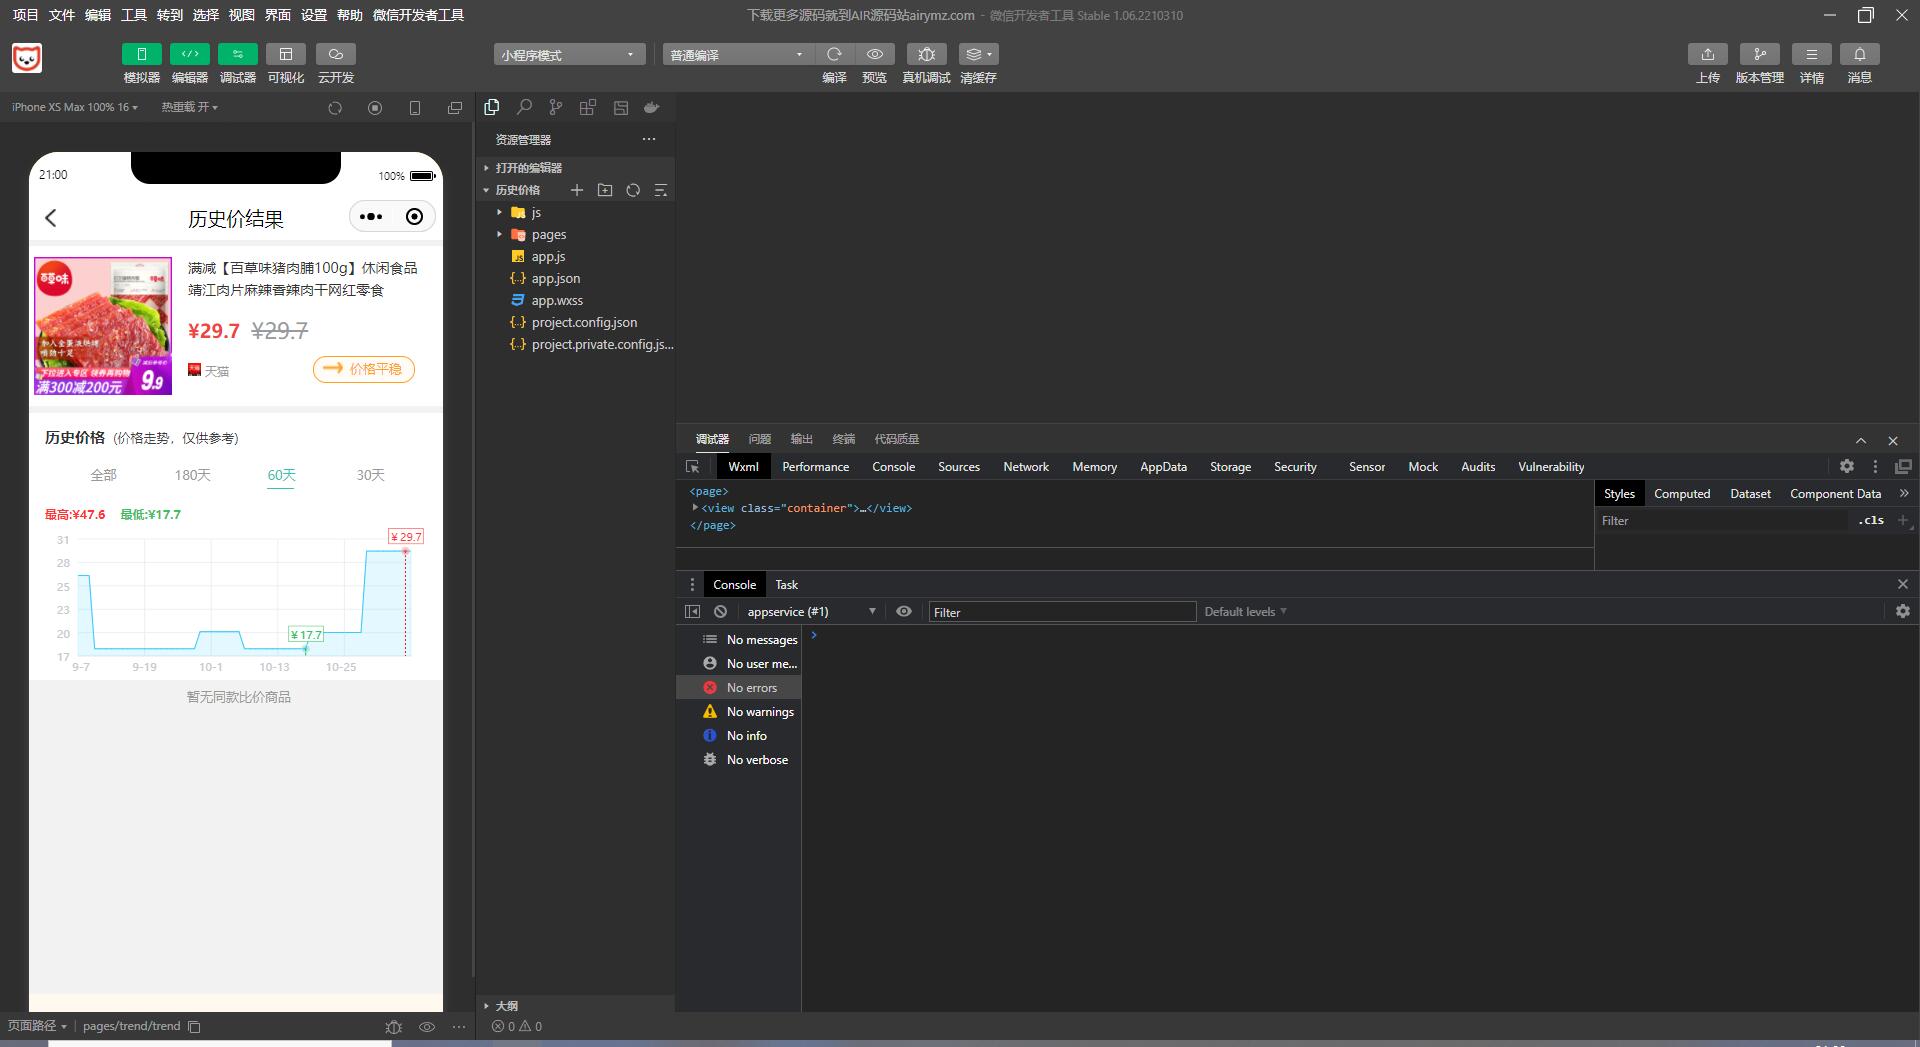
Task: Click the price stable (价格平稳) button
Action: pyautogui.click(x=364, y=369)
